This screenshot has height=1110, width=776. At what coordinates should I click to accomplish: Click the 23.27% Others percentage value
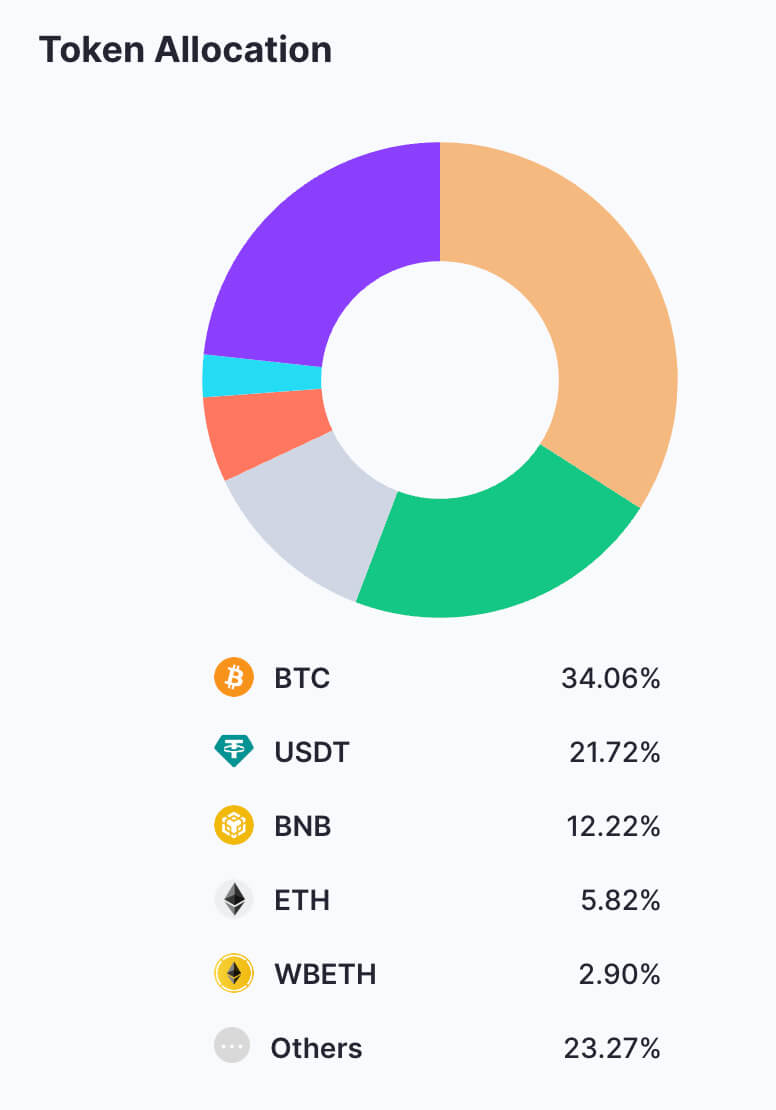click(610, 1048)
